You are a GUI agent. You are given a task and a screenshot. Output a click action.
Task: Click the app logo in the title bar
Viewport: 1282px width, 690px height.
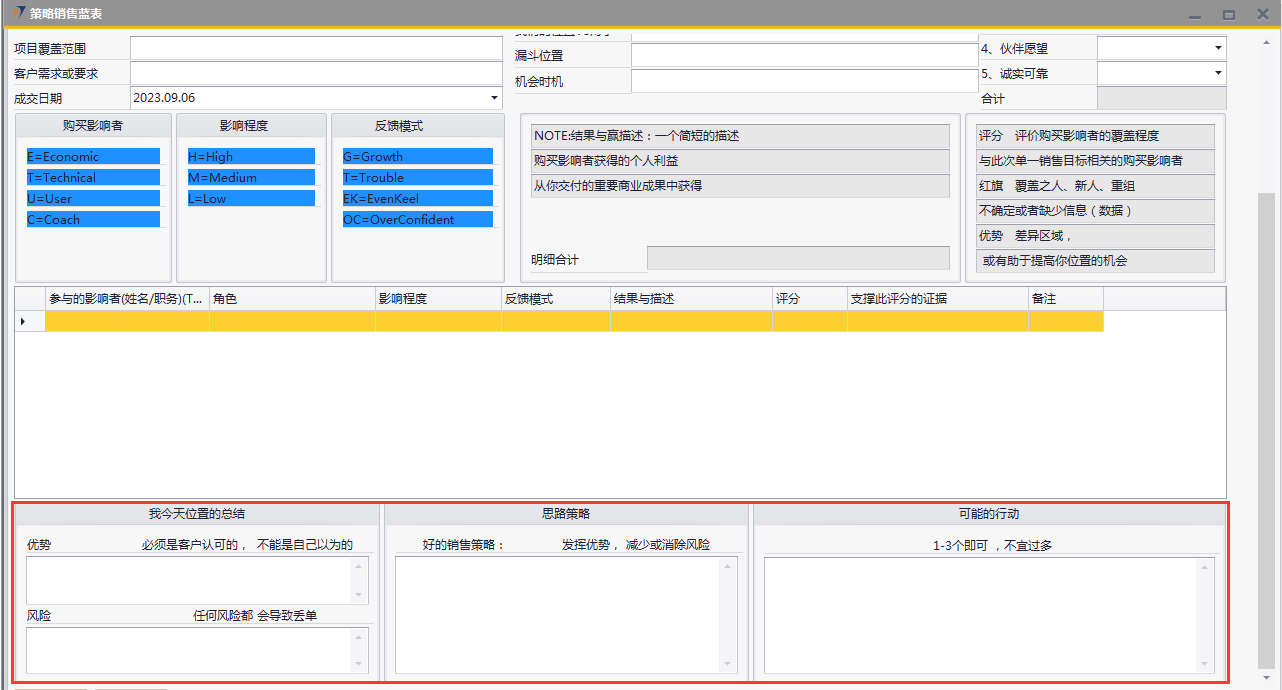pyautogui.click(x=17, y=13)
